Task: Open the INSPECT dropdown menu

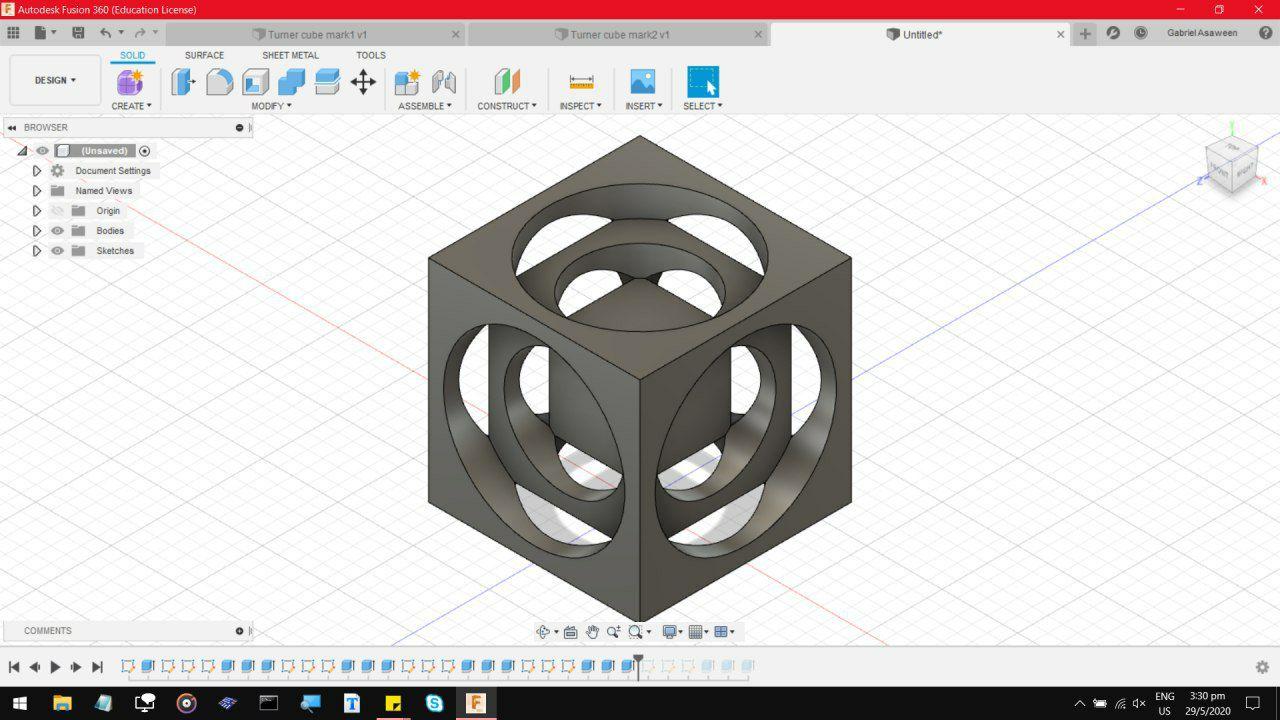Action: click(x=581, y=106)
